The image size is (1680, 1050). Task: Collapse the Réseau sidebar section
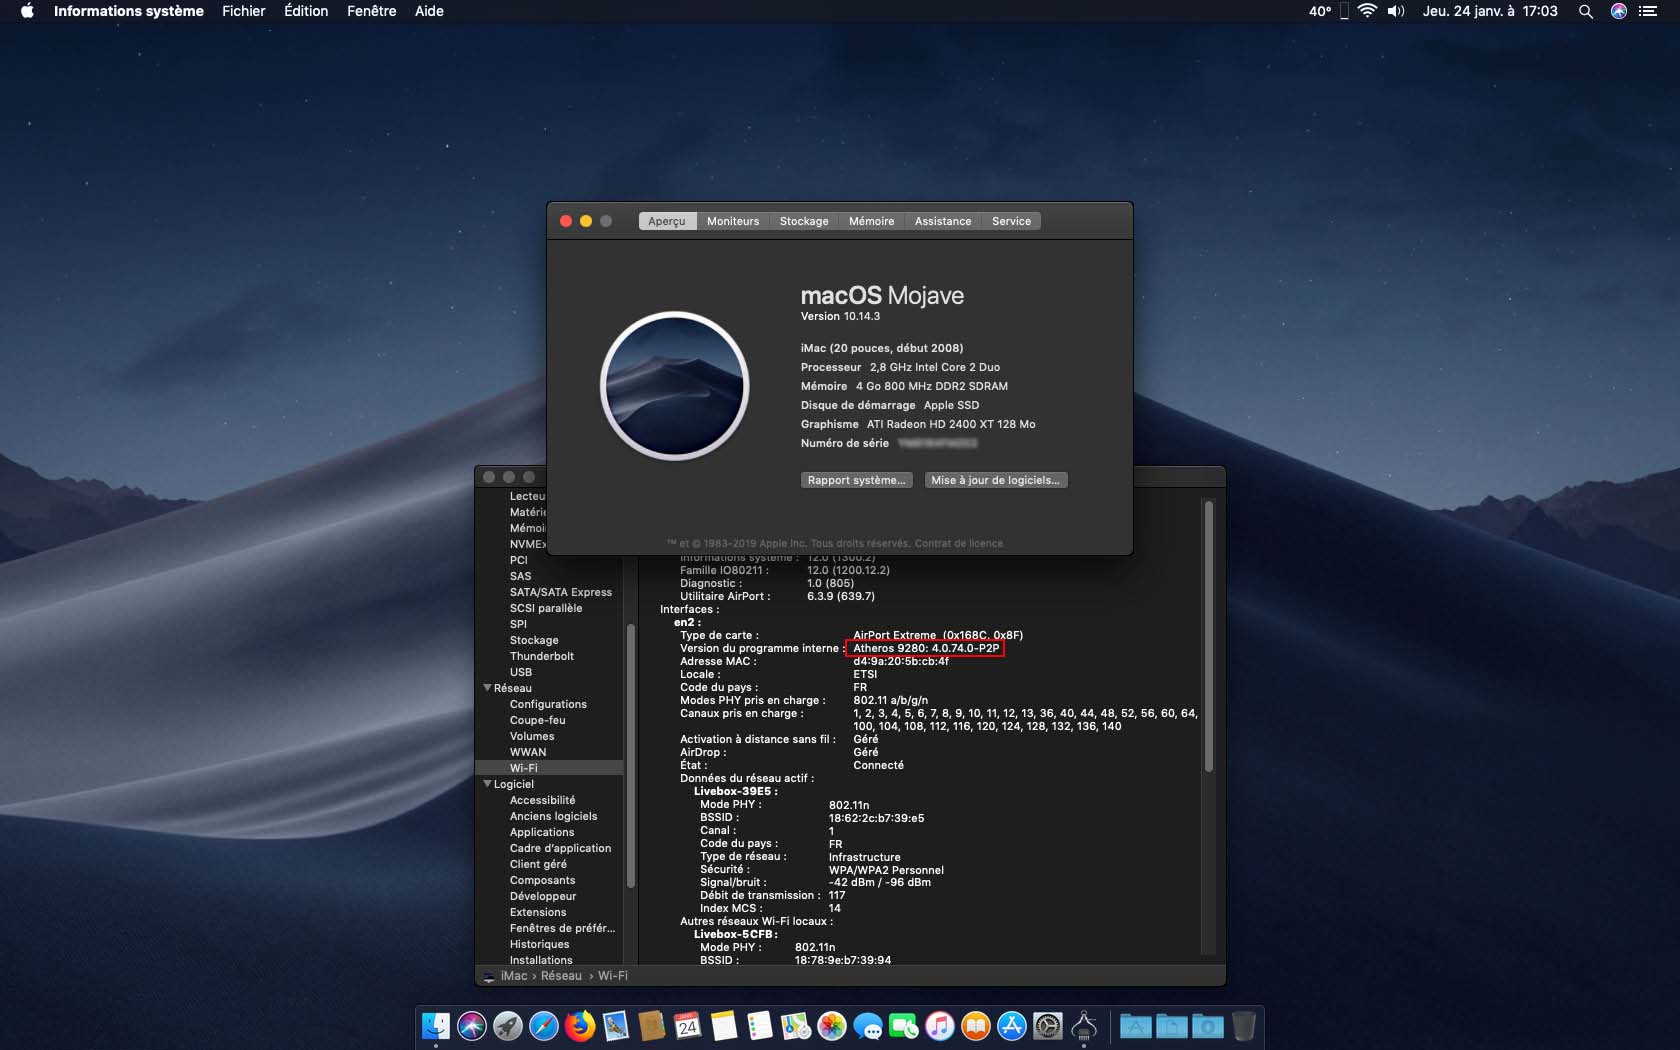[488, 688]
